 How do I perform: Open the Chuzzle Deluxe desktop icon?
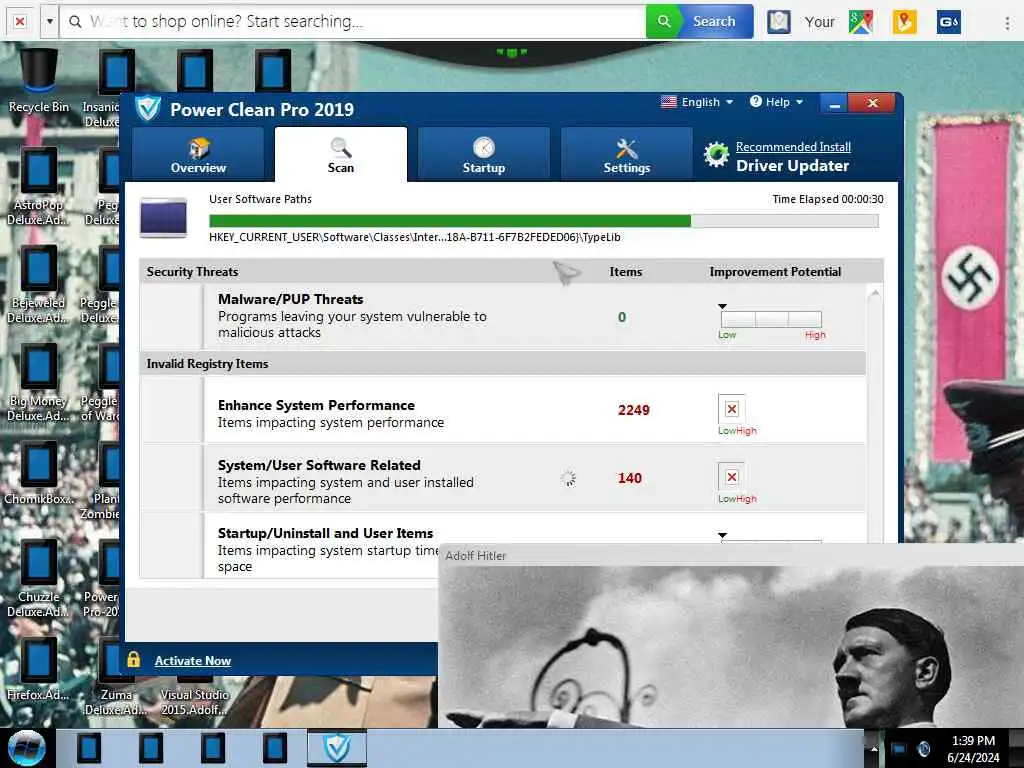38,577
